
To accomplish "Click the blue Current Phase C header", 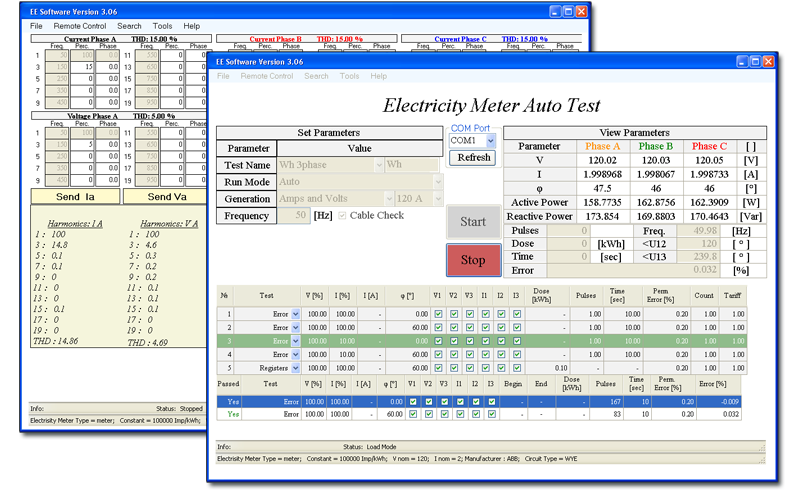I will tap(460, 39).
